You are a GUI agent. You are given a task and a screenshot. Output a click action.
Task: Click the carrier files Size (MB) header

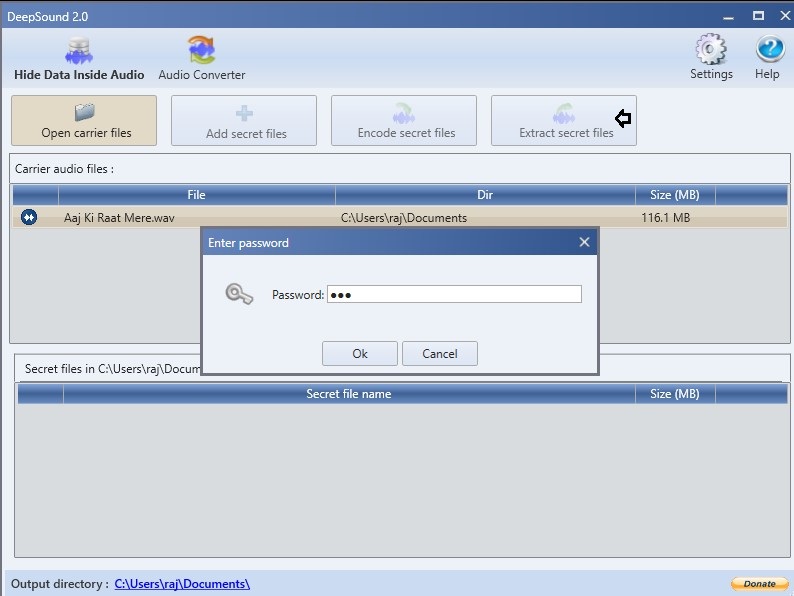tap(675, 195)
